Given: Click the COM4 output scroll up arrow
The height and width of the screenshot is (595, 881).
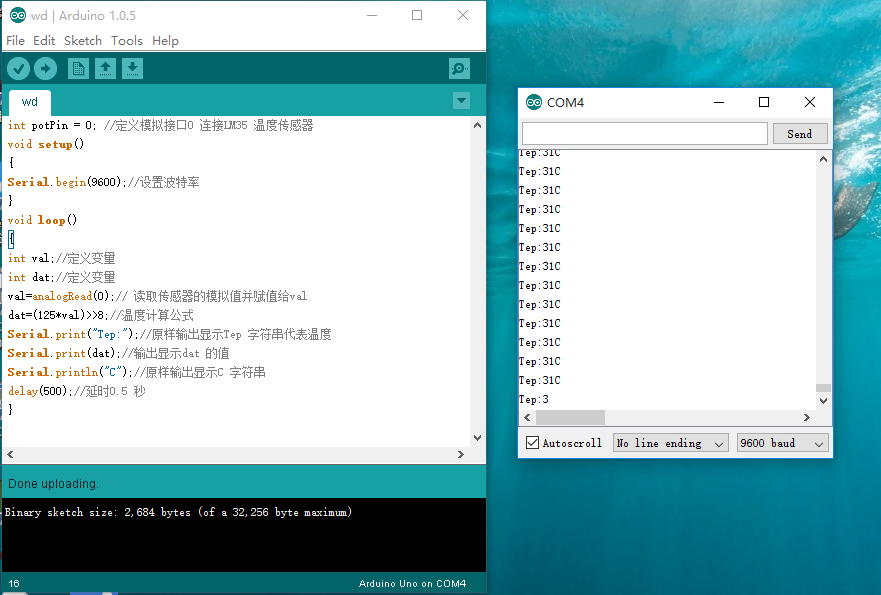Looking at the screenshot, I should click(x=823, y=159).
